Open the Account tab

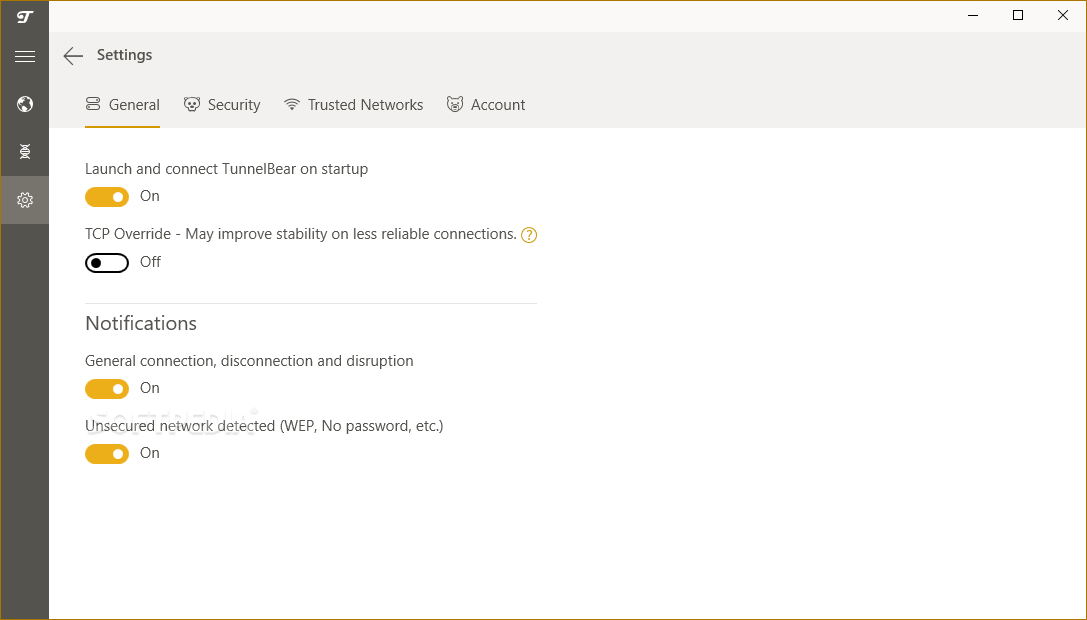pos(486,105)
